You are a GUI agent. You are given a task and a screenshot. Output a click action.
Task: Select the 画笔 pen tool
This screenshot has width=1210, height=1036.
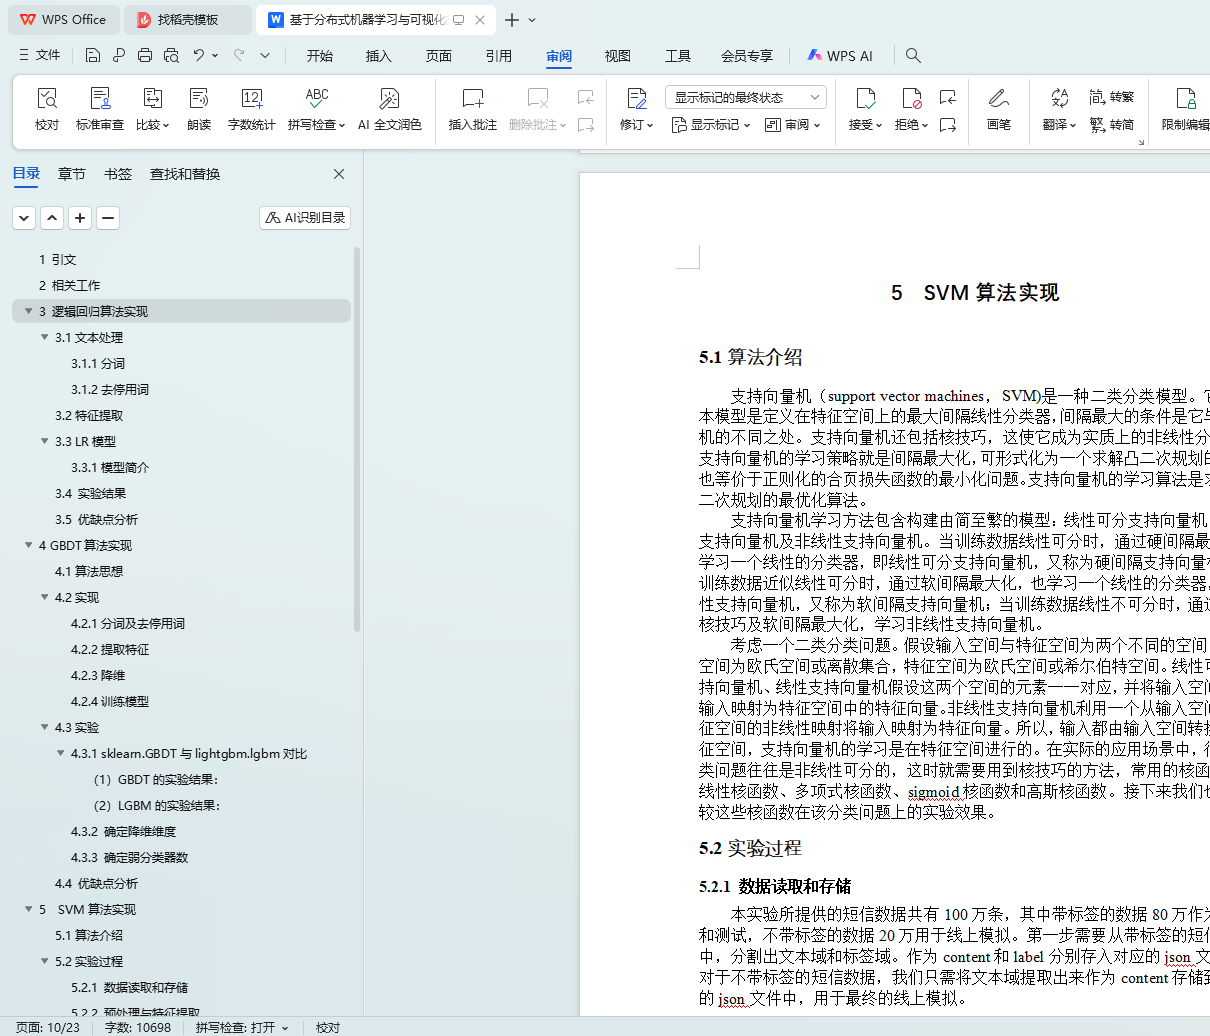(x=999, y=108)
